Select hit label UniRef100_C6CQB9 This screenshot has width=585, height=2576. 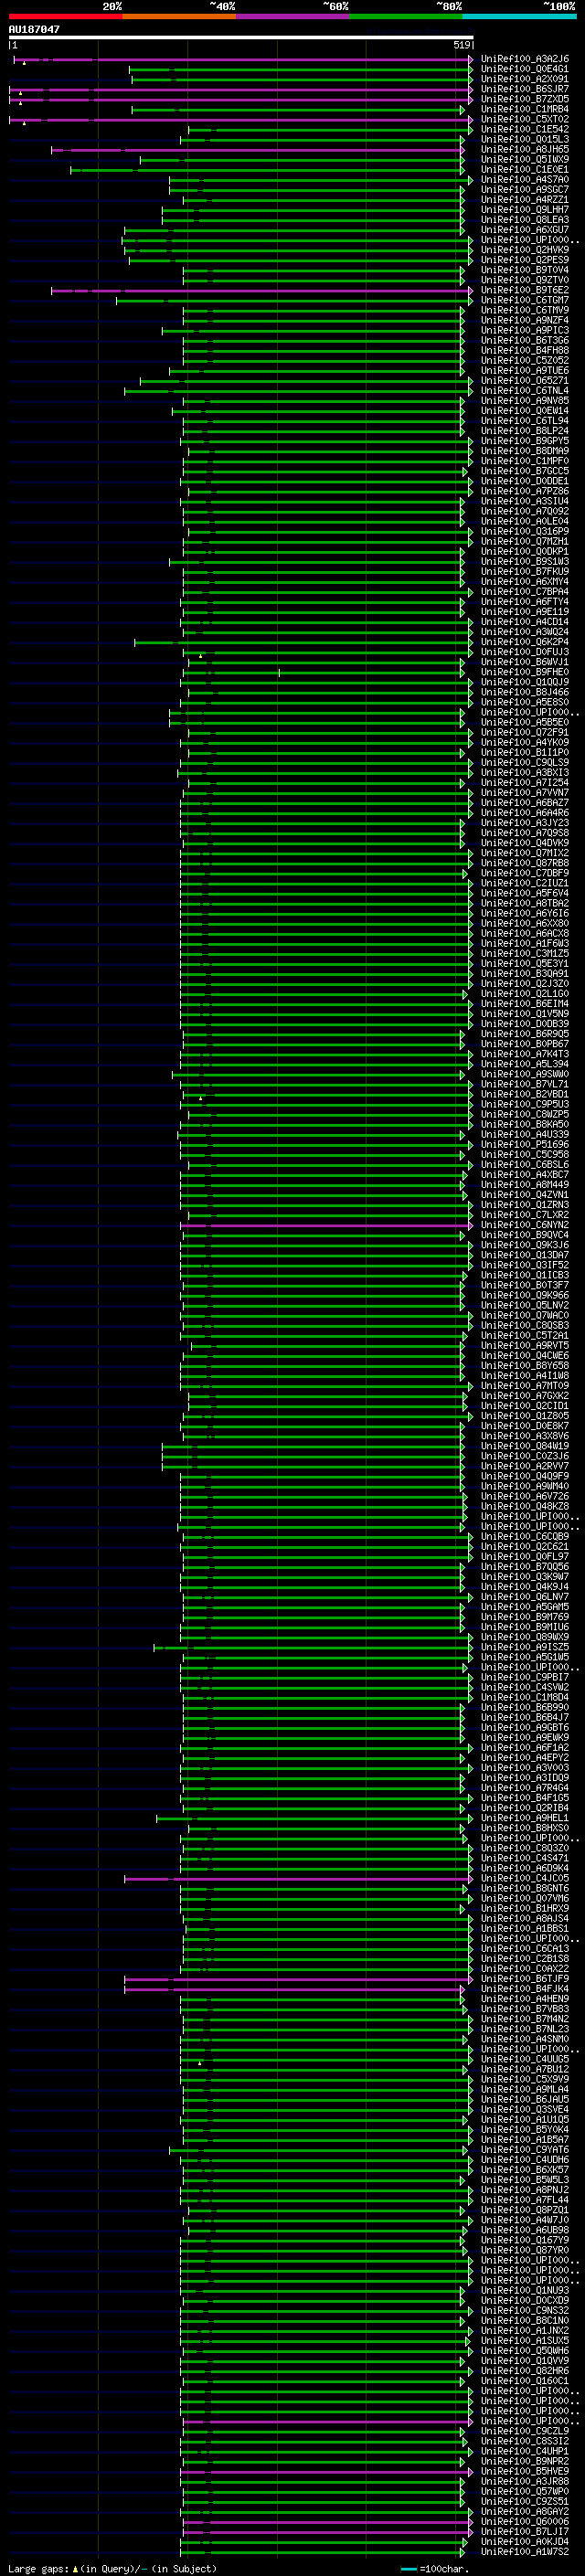click(524, 1536)
